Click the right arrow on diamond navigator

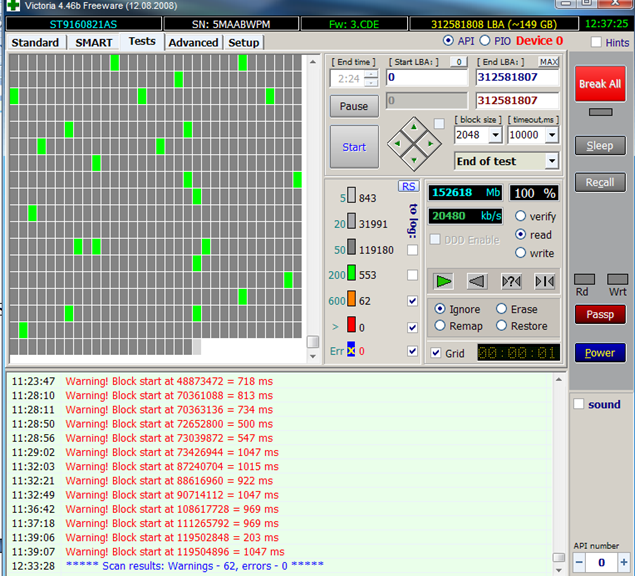pyautogui.click(x=430, y=144)
